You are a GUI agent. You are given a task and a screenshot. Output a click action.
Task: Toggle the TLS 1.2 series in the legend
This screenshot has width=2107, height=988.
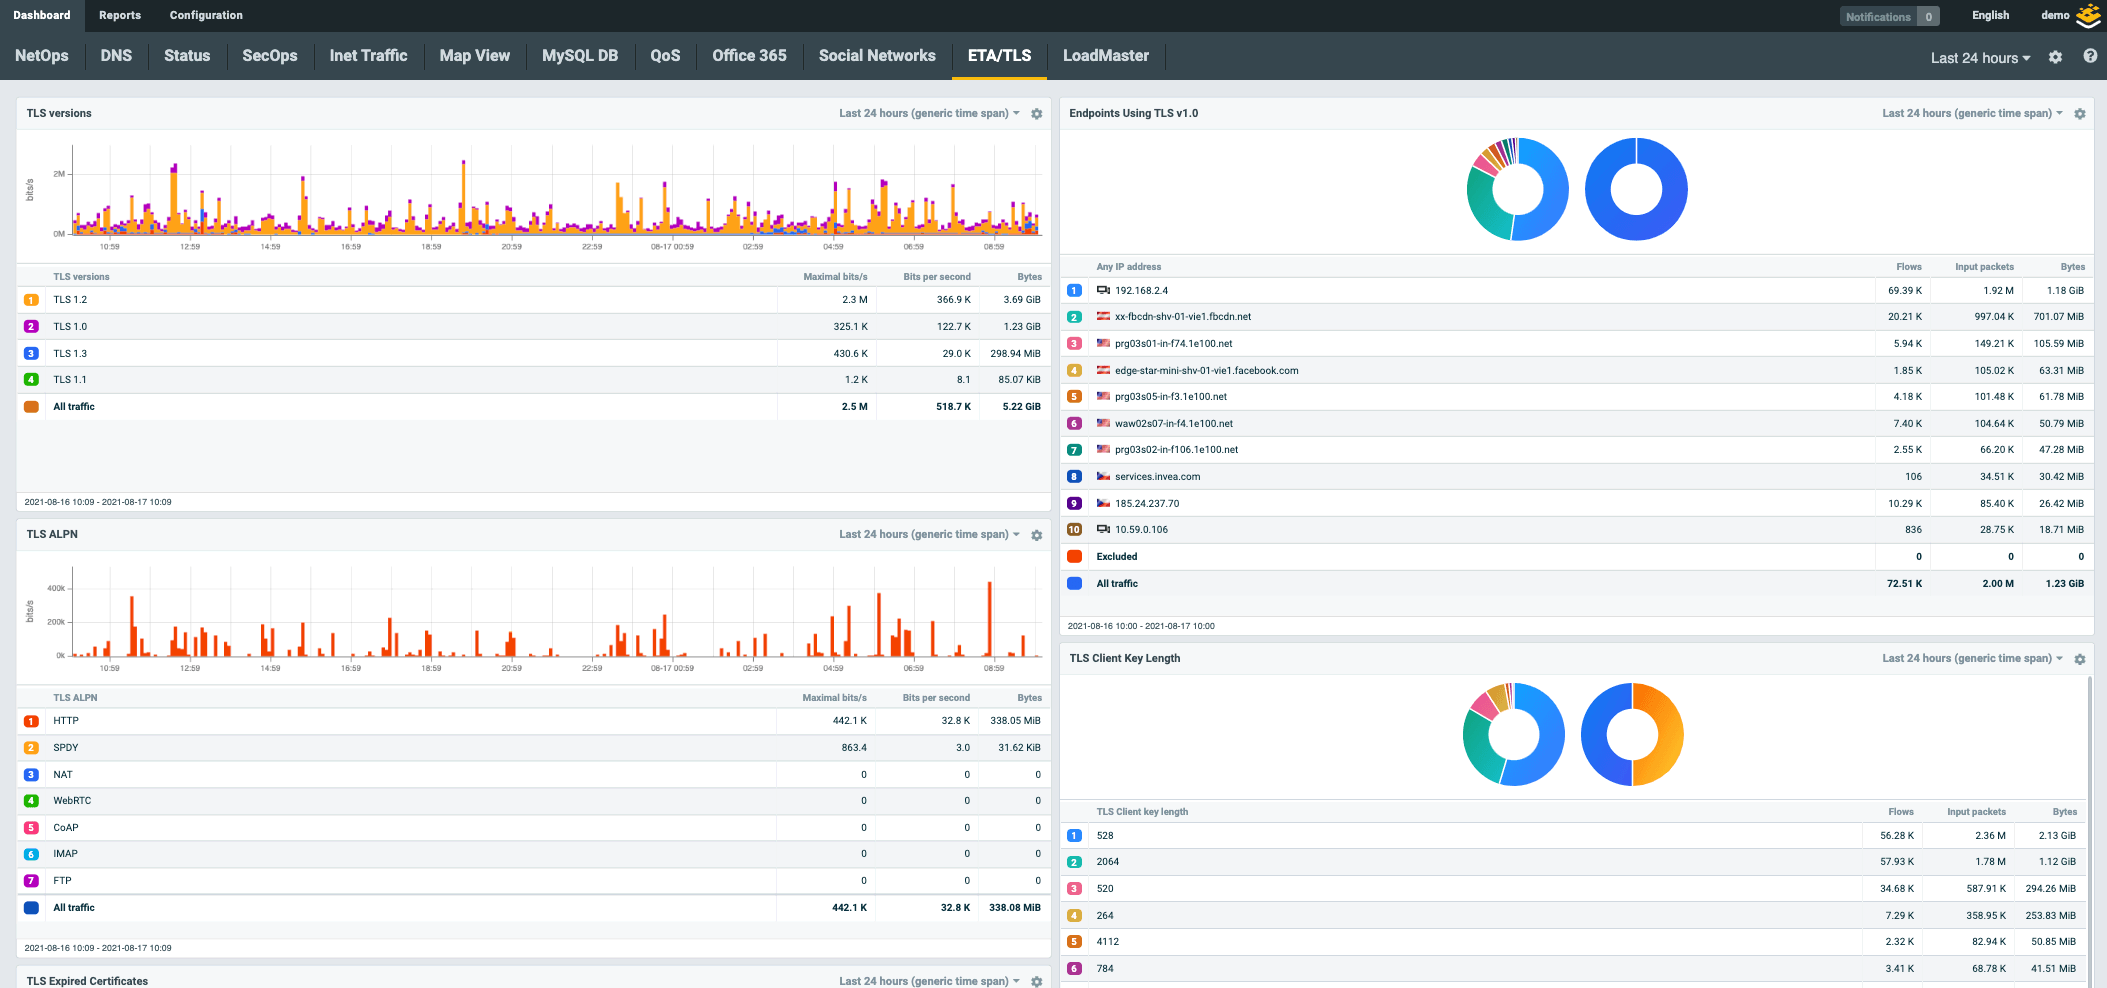coord(72,299)
